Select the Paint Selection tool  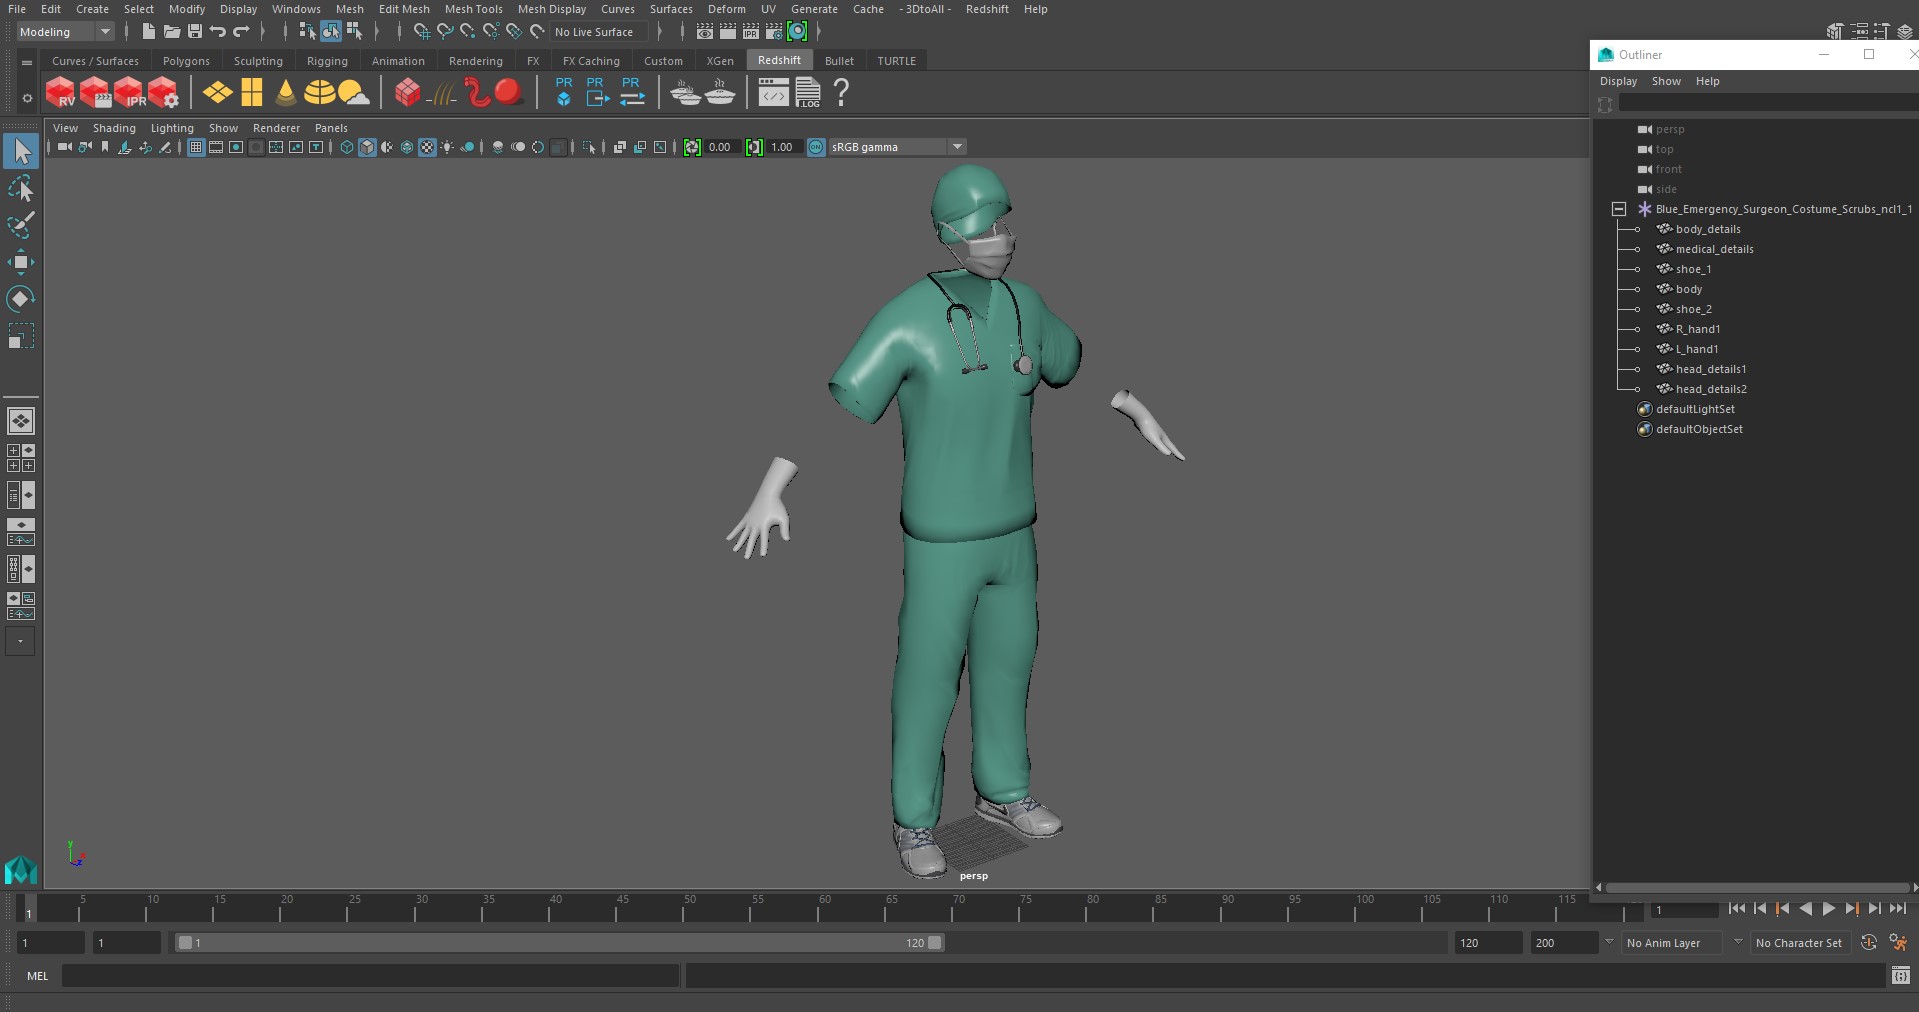point(20,225)
